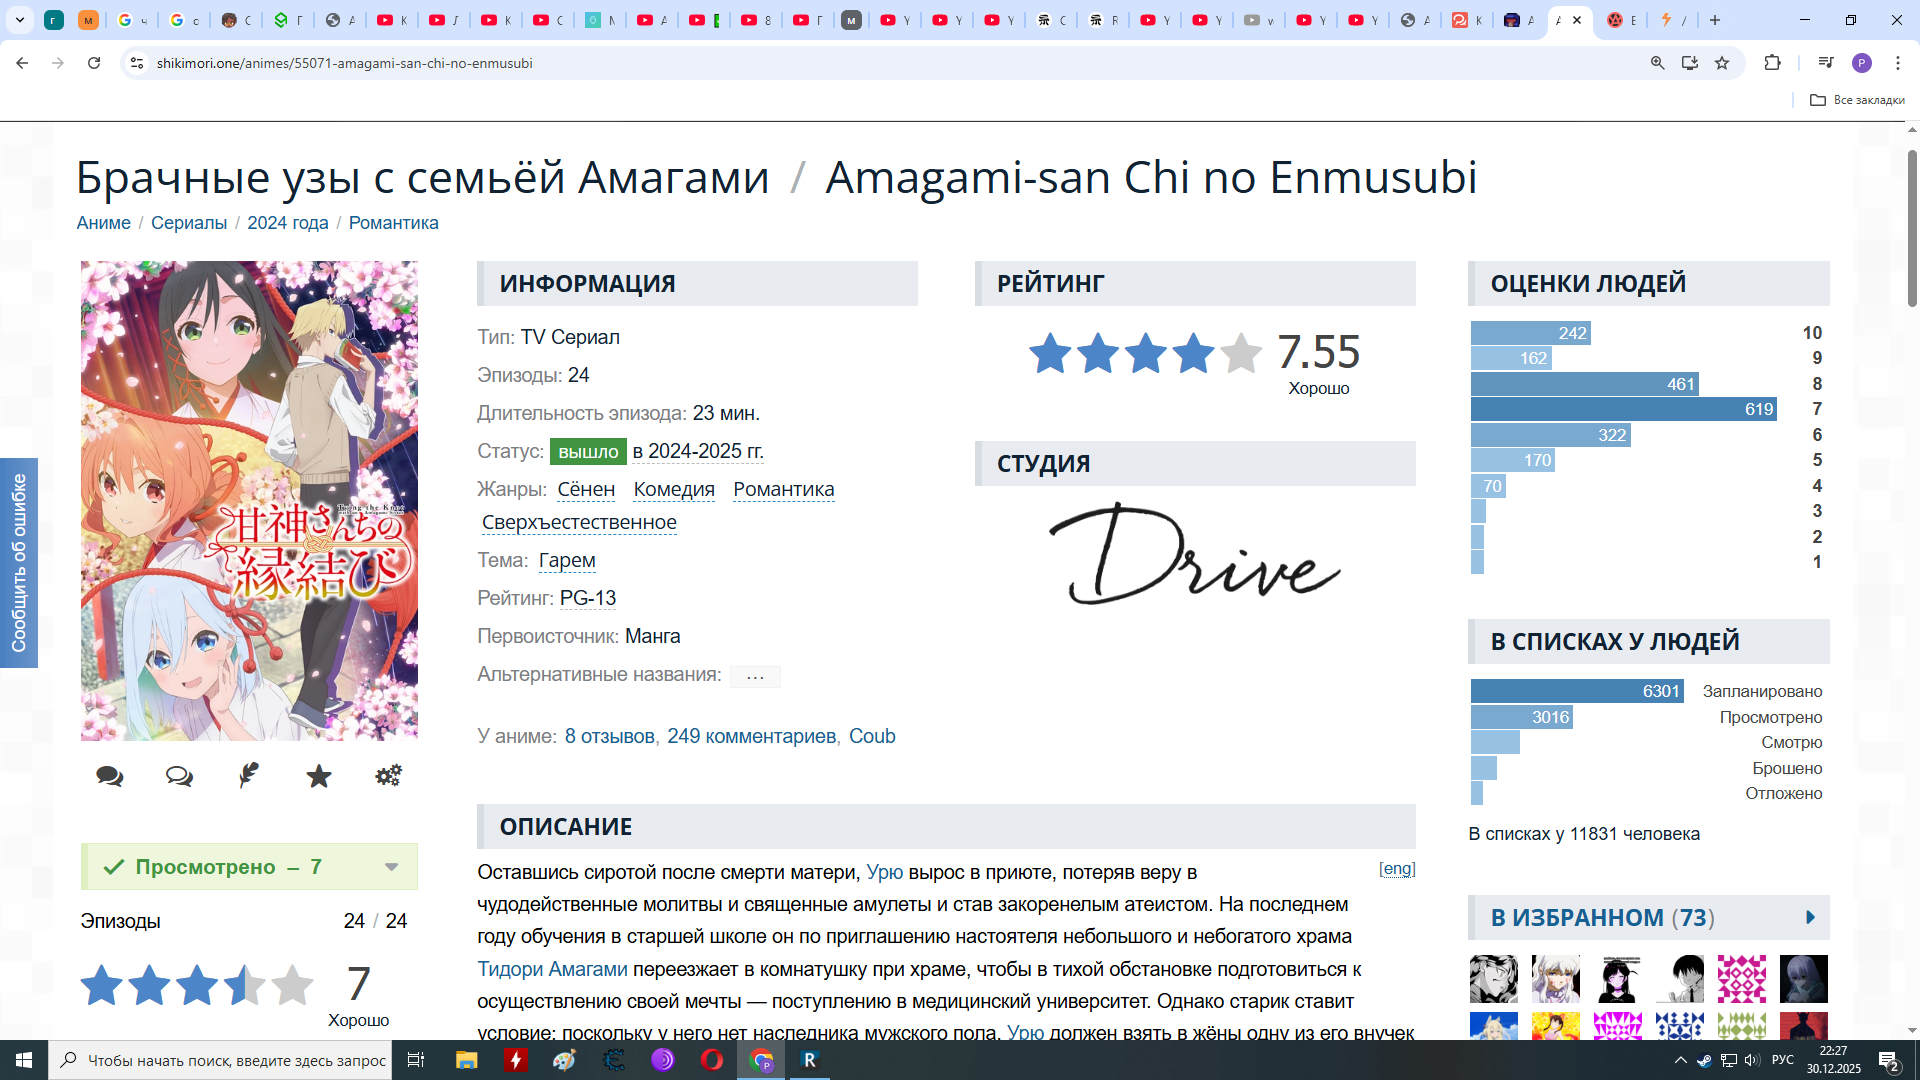The height and width of the screenshot is (1080, 1920).
Task: Click the feather quill write review icon
Action: coord(249,776)
